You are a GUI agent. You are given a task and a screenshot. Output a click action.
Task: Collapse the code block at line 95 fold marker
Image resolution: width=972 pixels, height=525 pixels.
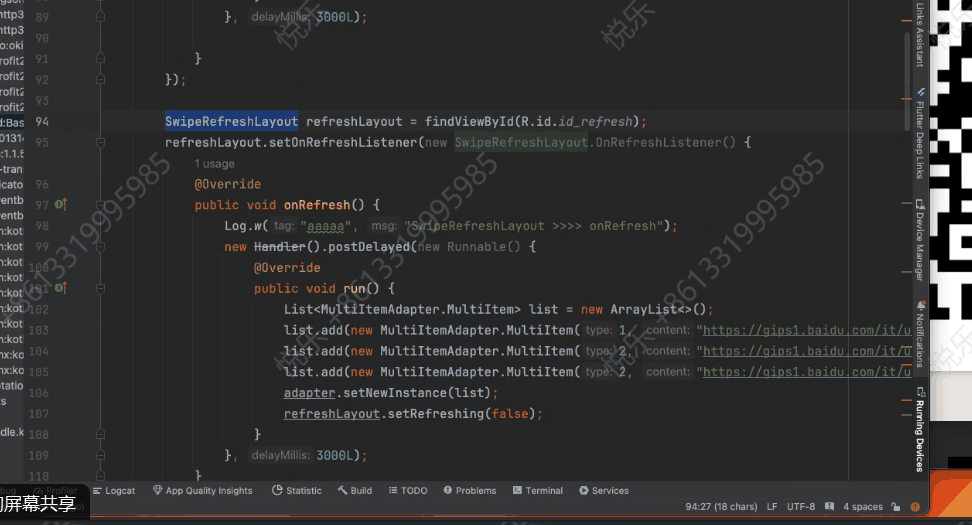tap(100, 143)
